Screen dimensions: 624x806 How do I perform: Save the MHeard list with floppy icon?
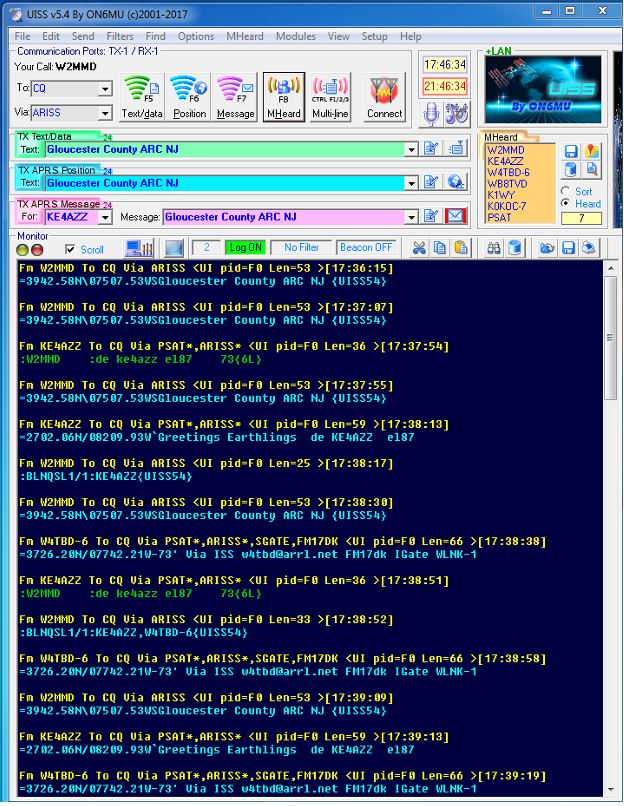pyautogui.click(x=571, y=151)
